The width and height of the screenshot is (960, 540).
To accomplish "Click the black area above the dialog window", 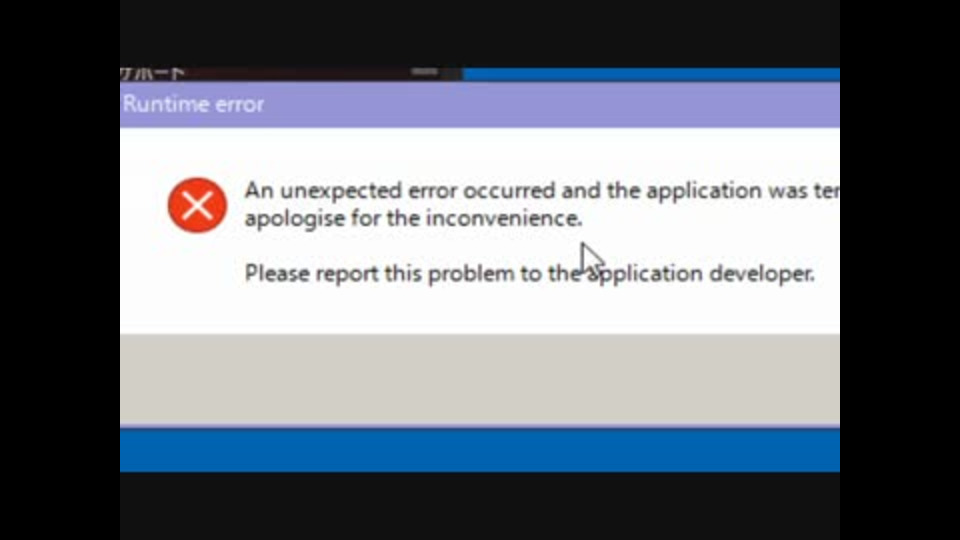I will point(479,33).
